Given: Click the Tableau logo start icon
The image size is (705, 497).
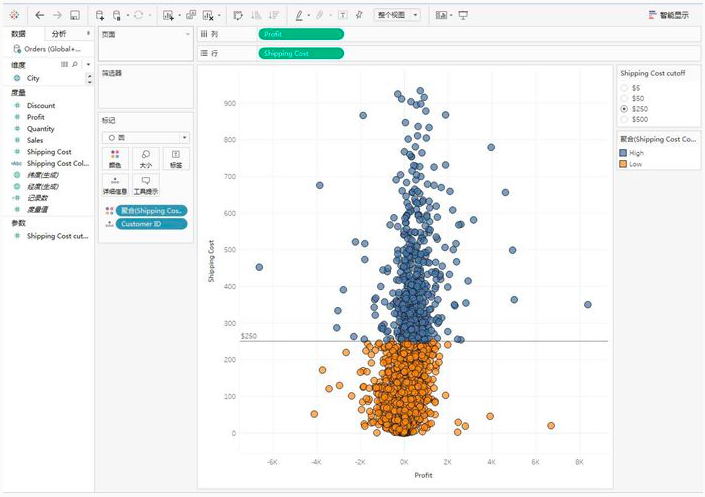Looking at the screenshot, I should 14,15.
